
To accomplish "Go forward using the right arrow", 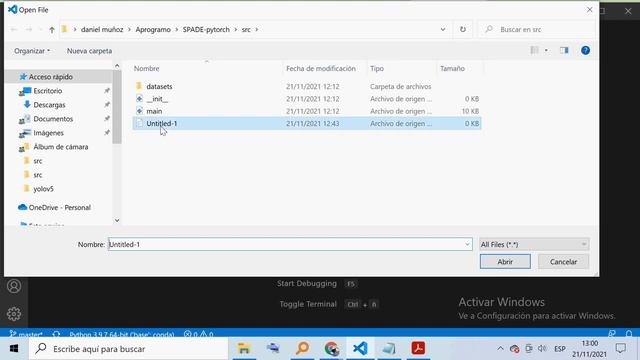I will pyautogui.click(x=29, y=29).
